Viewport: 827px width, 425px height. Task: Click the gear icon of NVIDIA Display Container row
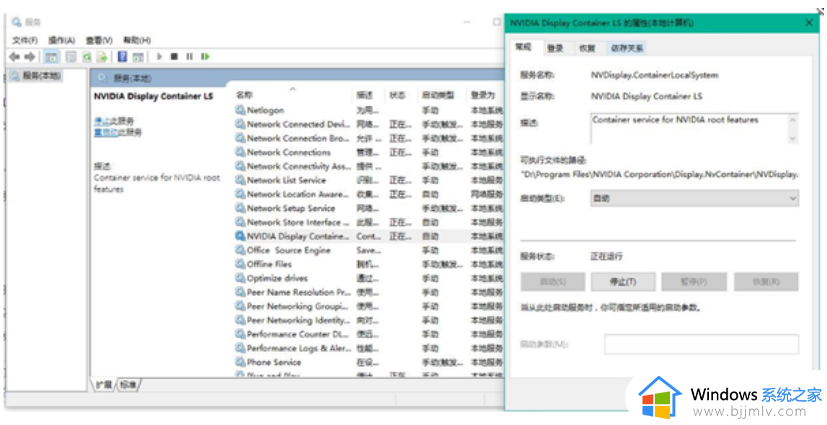tap(240, 236)
